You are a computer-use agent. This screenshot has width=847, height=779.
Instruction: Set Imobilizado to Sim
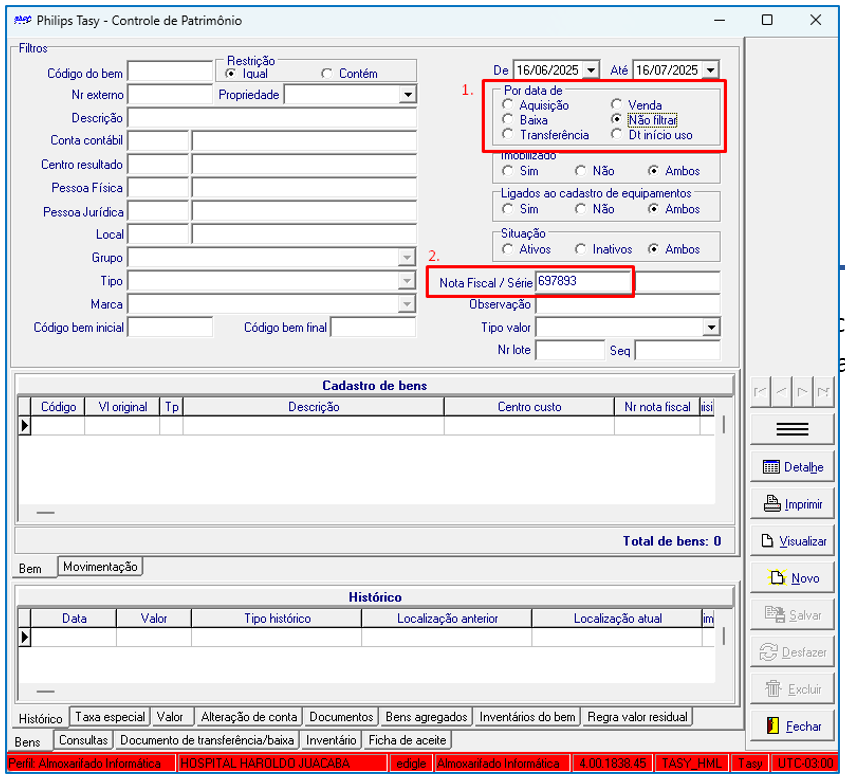[508, 171]
